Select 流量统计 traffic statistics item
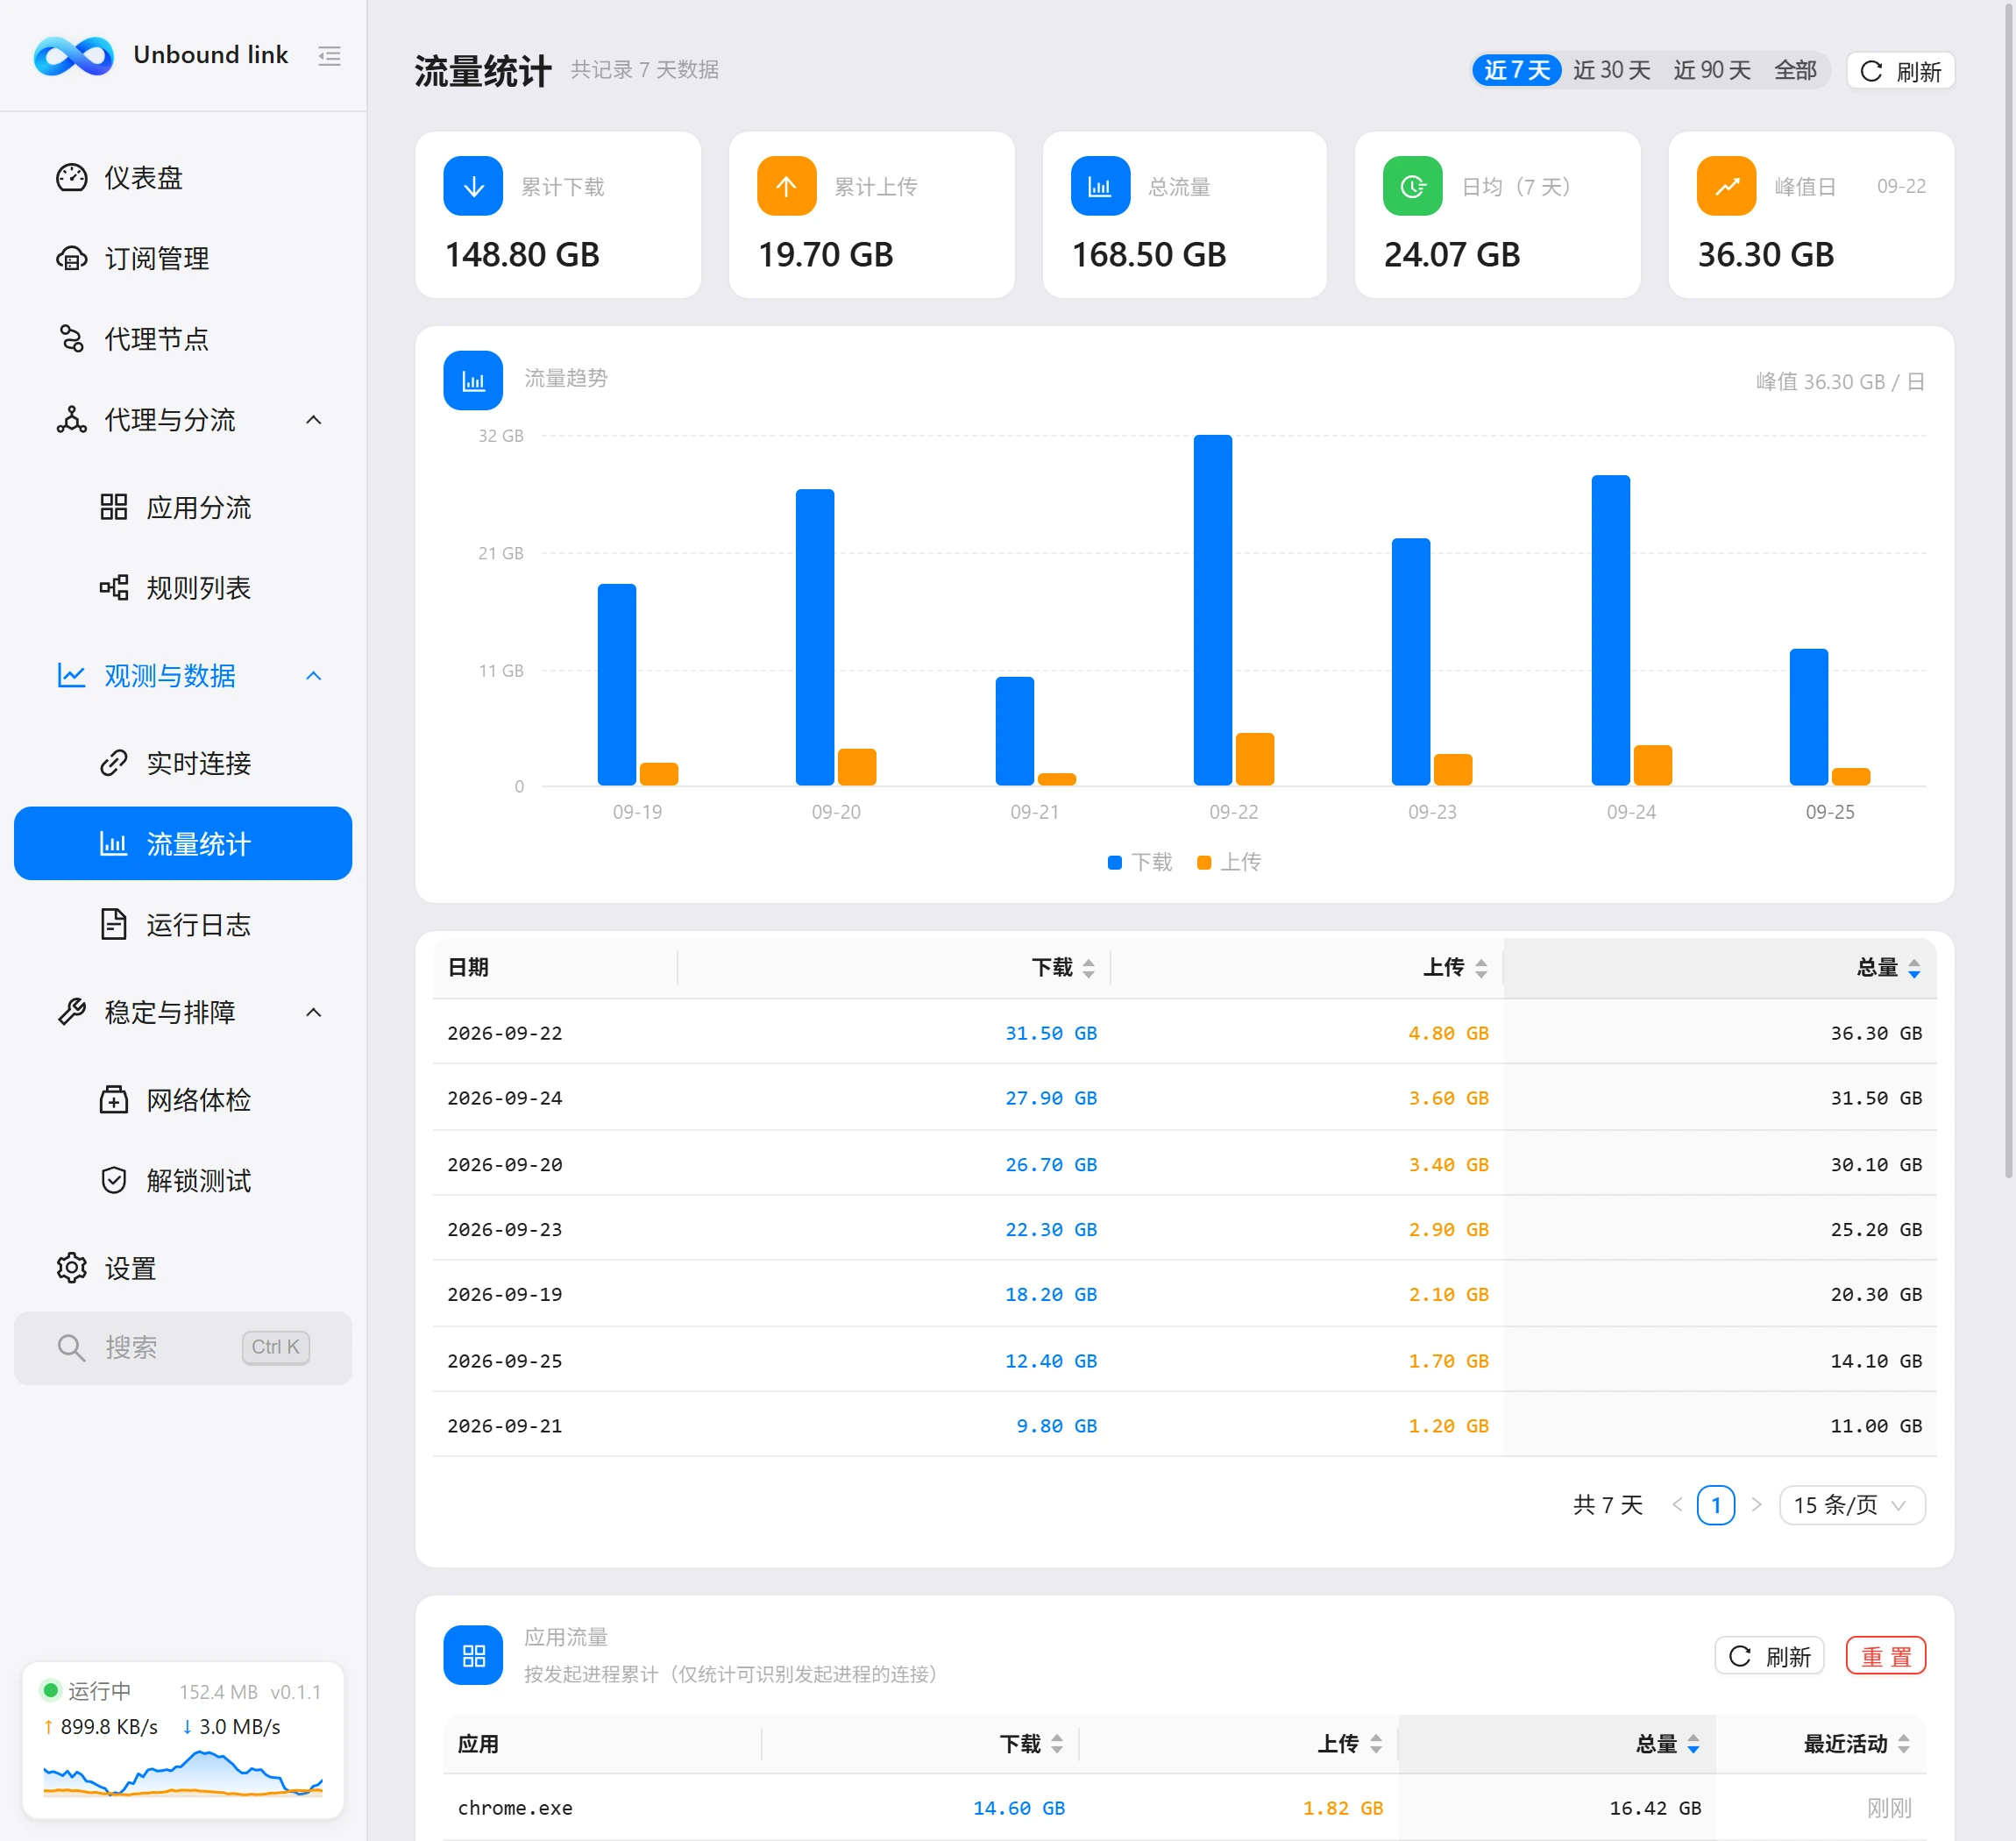Screen dimensions: 2016x1841 (x=183, y=844)
